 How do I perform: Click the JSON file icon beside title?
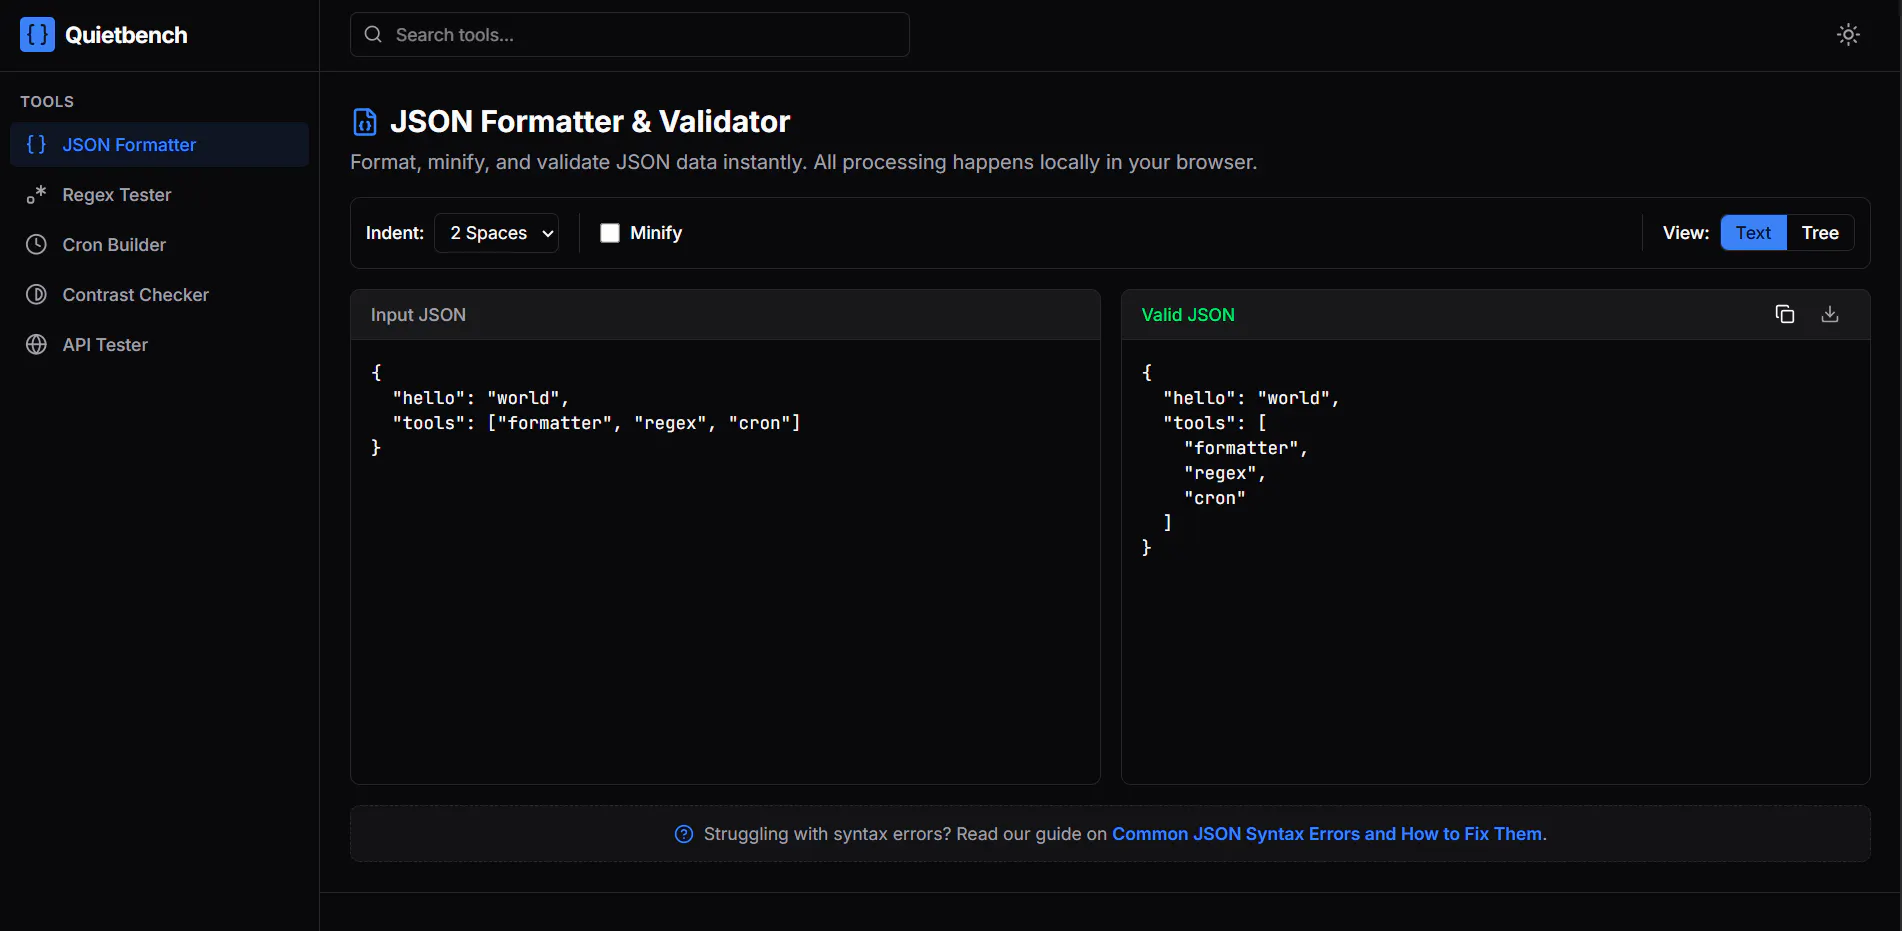[365, 122]
